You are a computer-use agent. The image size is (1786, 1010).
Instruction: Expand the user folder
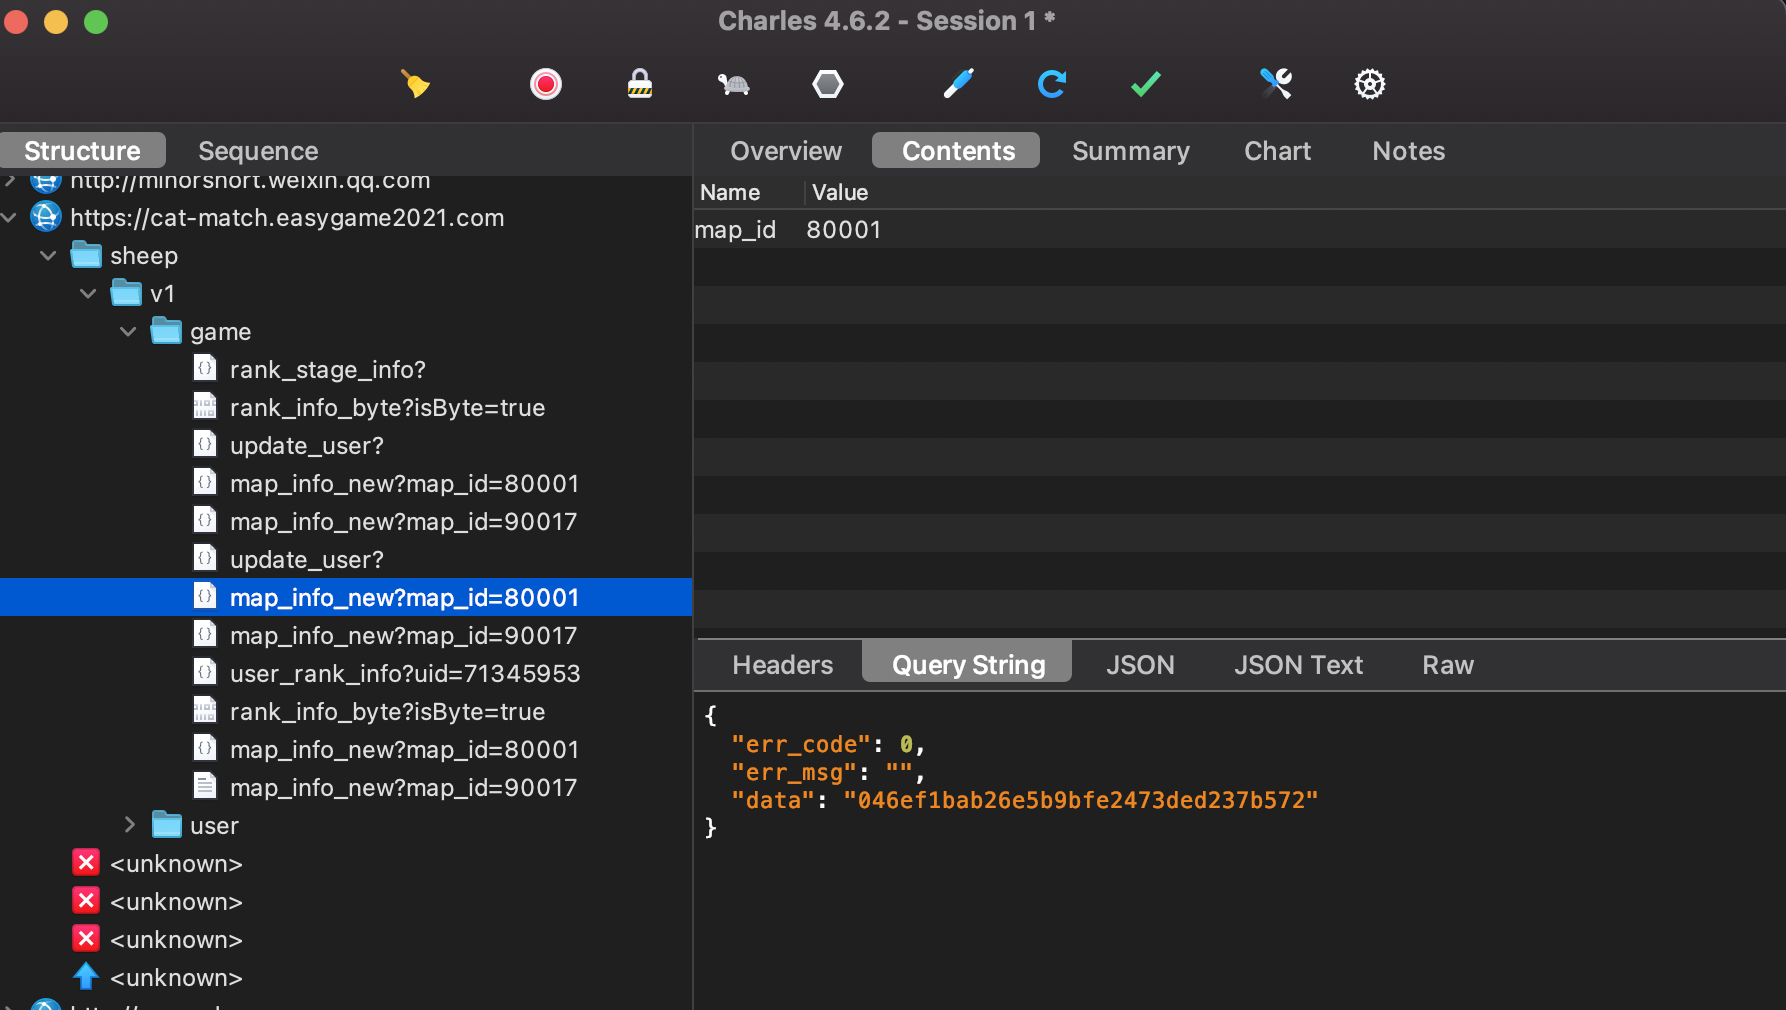tap(129, 825)
